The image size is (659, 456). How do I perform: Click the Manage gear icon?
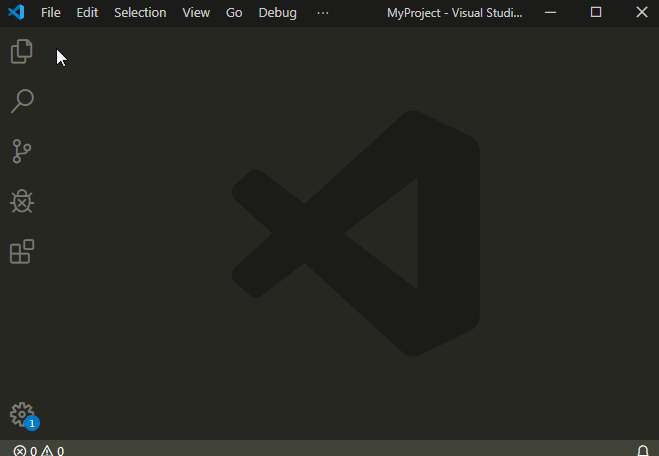(x=22, y=414)
